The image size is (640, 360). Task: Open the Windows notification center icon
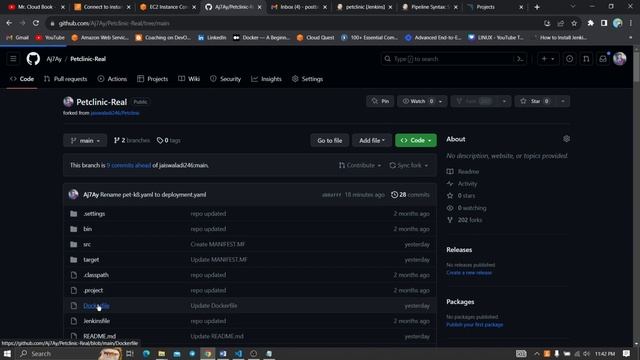[x=627, y=353]
